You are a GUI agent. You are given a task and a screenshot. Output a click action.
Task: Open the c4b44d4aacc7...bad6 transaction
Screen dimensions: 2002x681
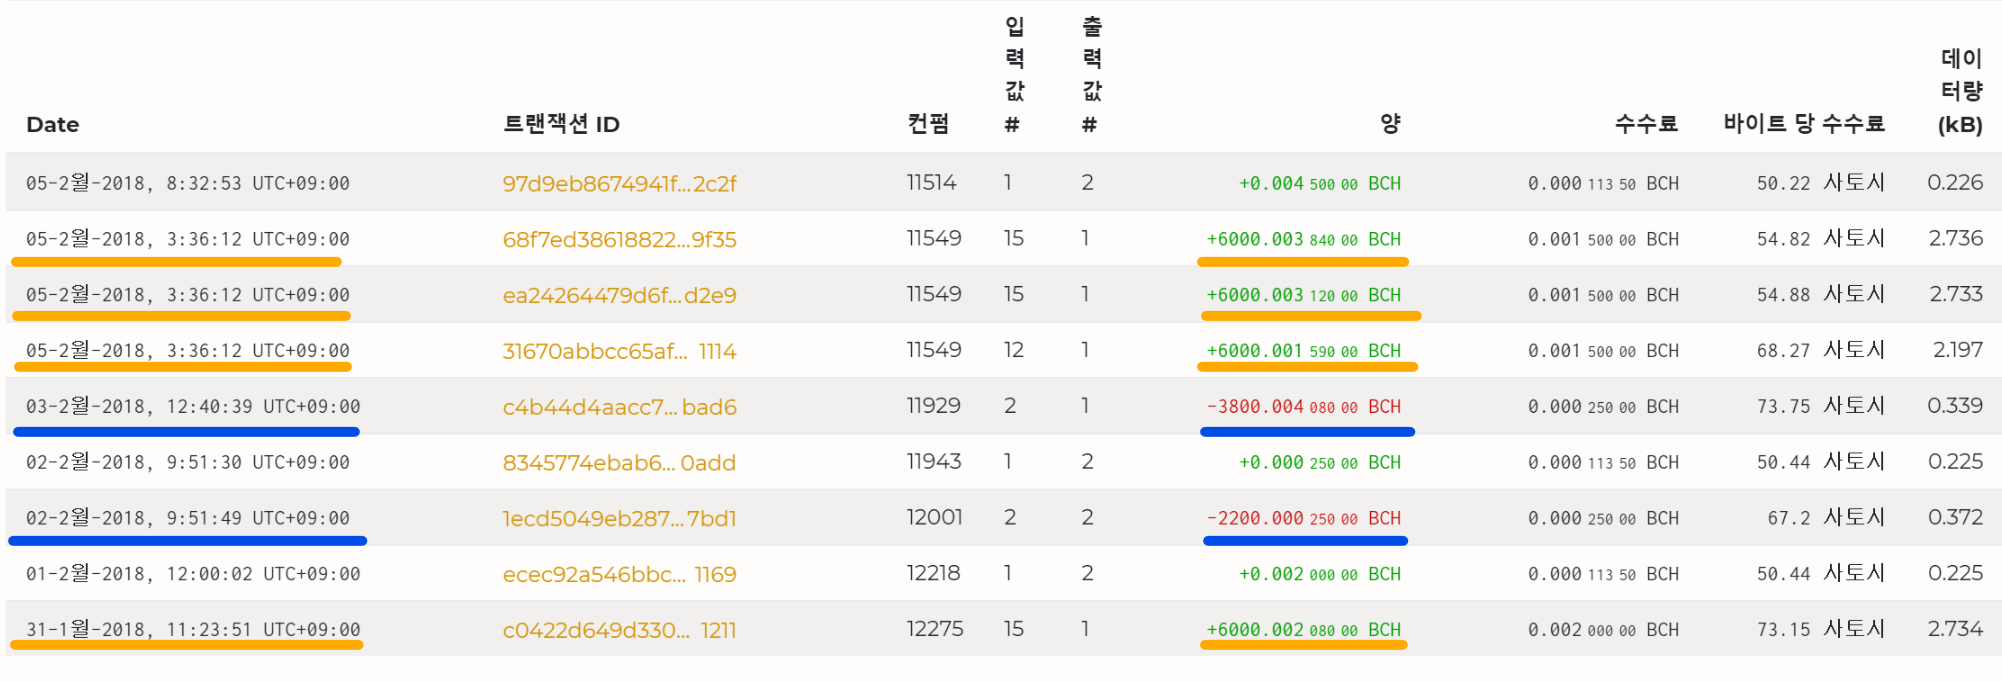click(619, 407)
